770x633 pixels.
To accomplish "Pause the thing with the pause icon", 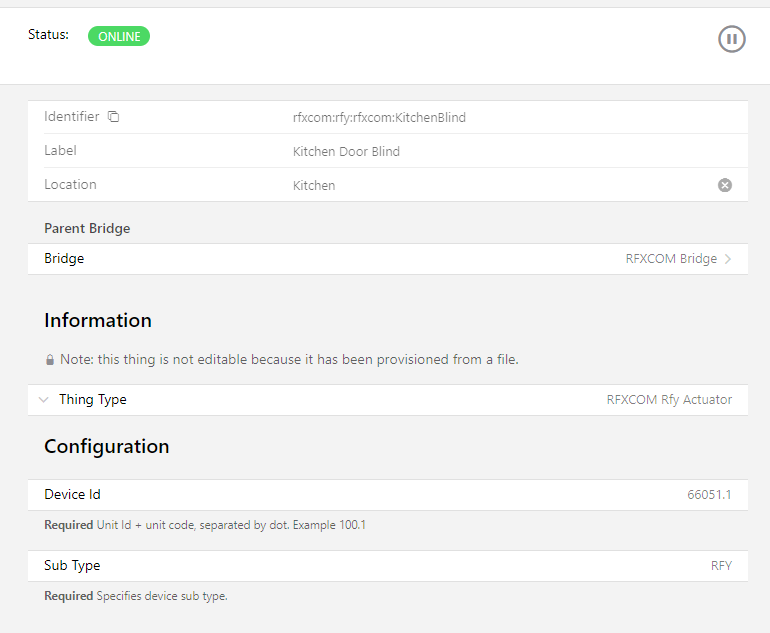I will click(731, 39).
